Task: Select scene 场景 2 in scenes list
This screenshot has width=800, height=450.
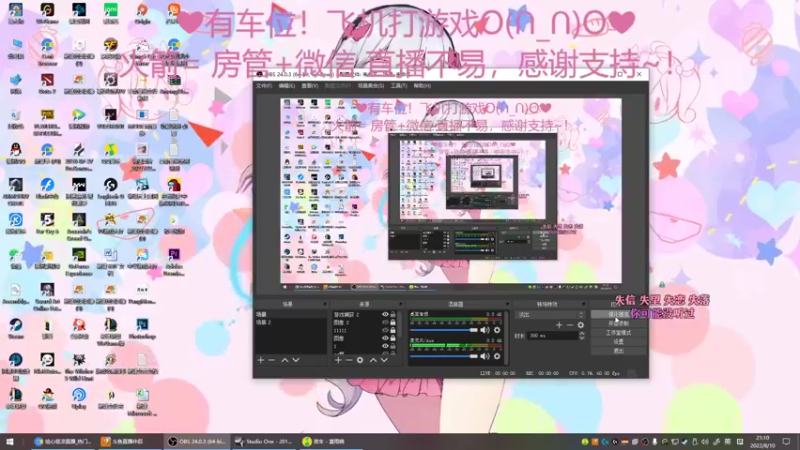Action: click(x=291, y=322)
